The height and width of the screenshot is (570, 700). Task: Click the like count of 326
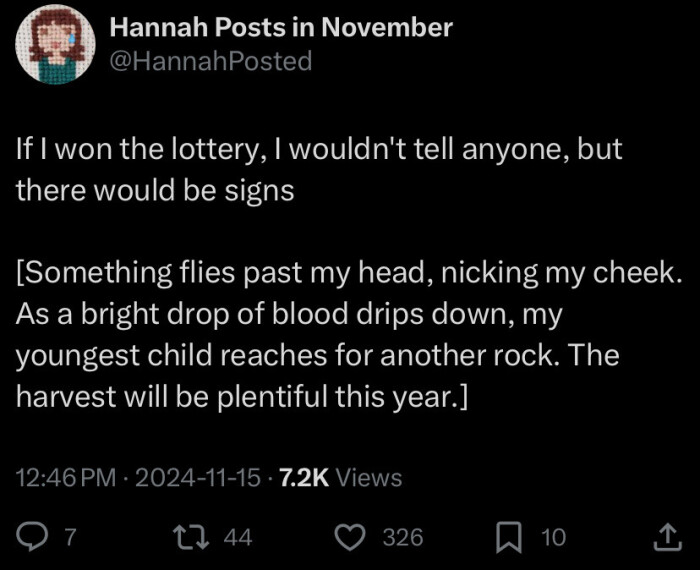click(x=403, y=538)
